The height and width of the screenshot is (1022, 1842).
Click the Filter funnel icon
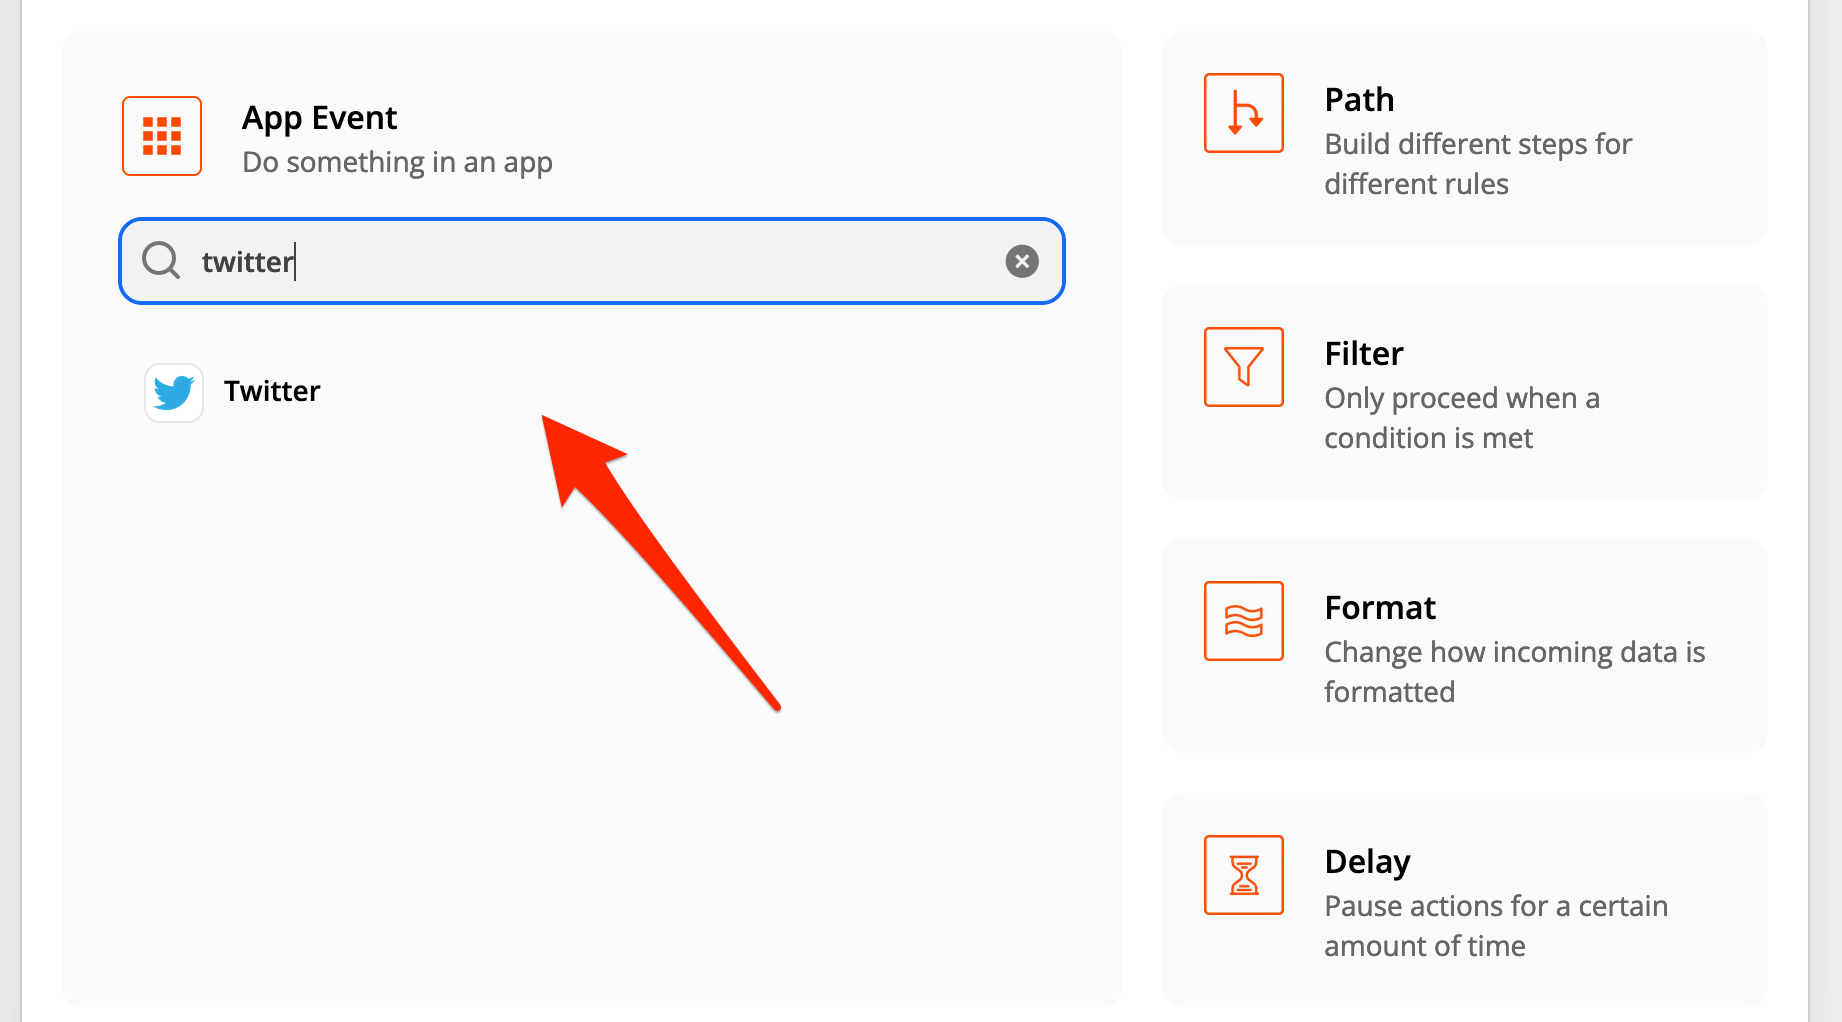point(1243,367)
